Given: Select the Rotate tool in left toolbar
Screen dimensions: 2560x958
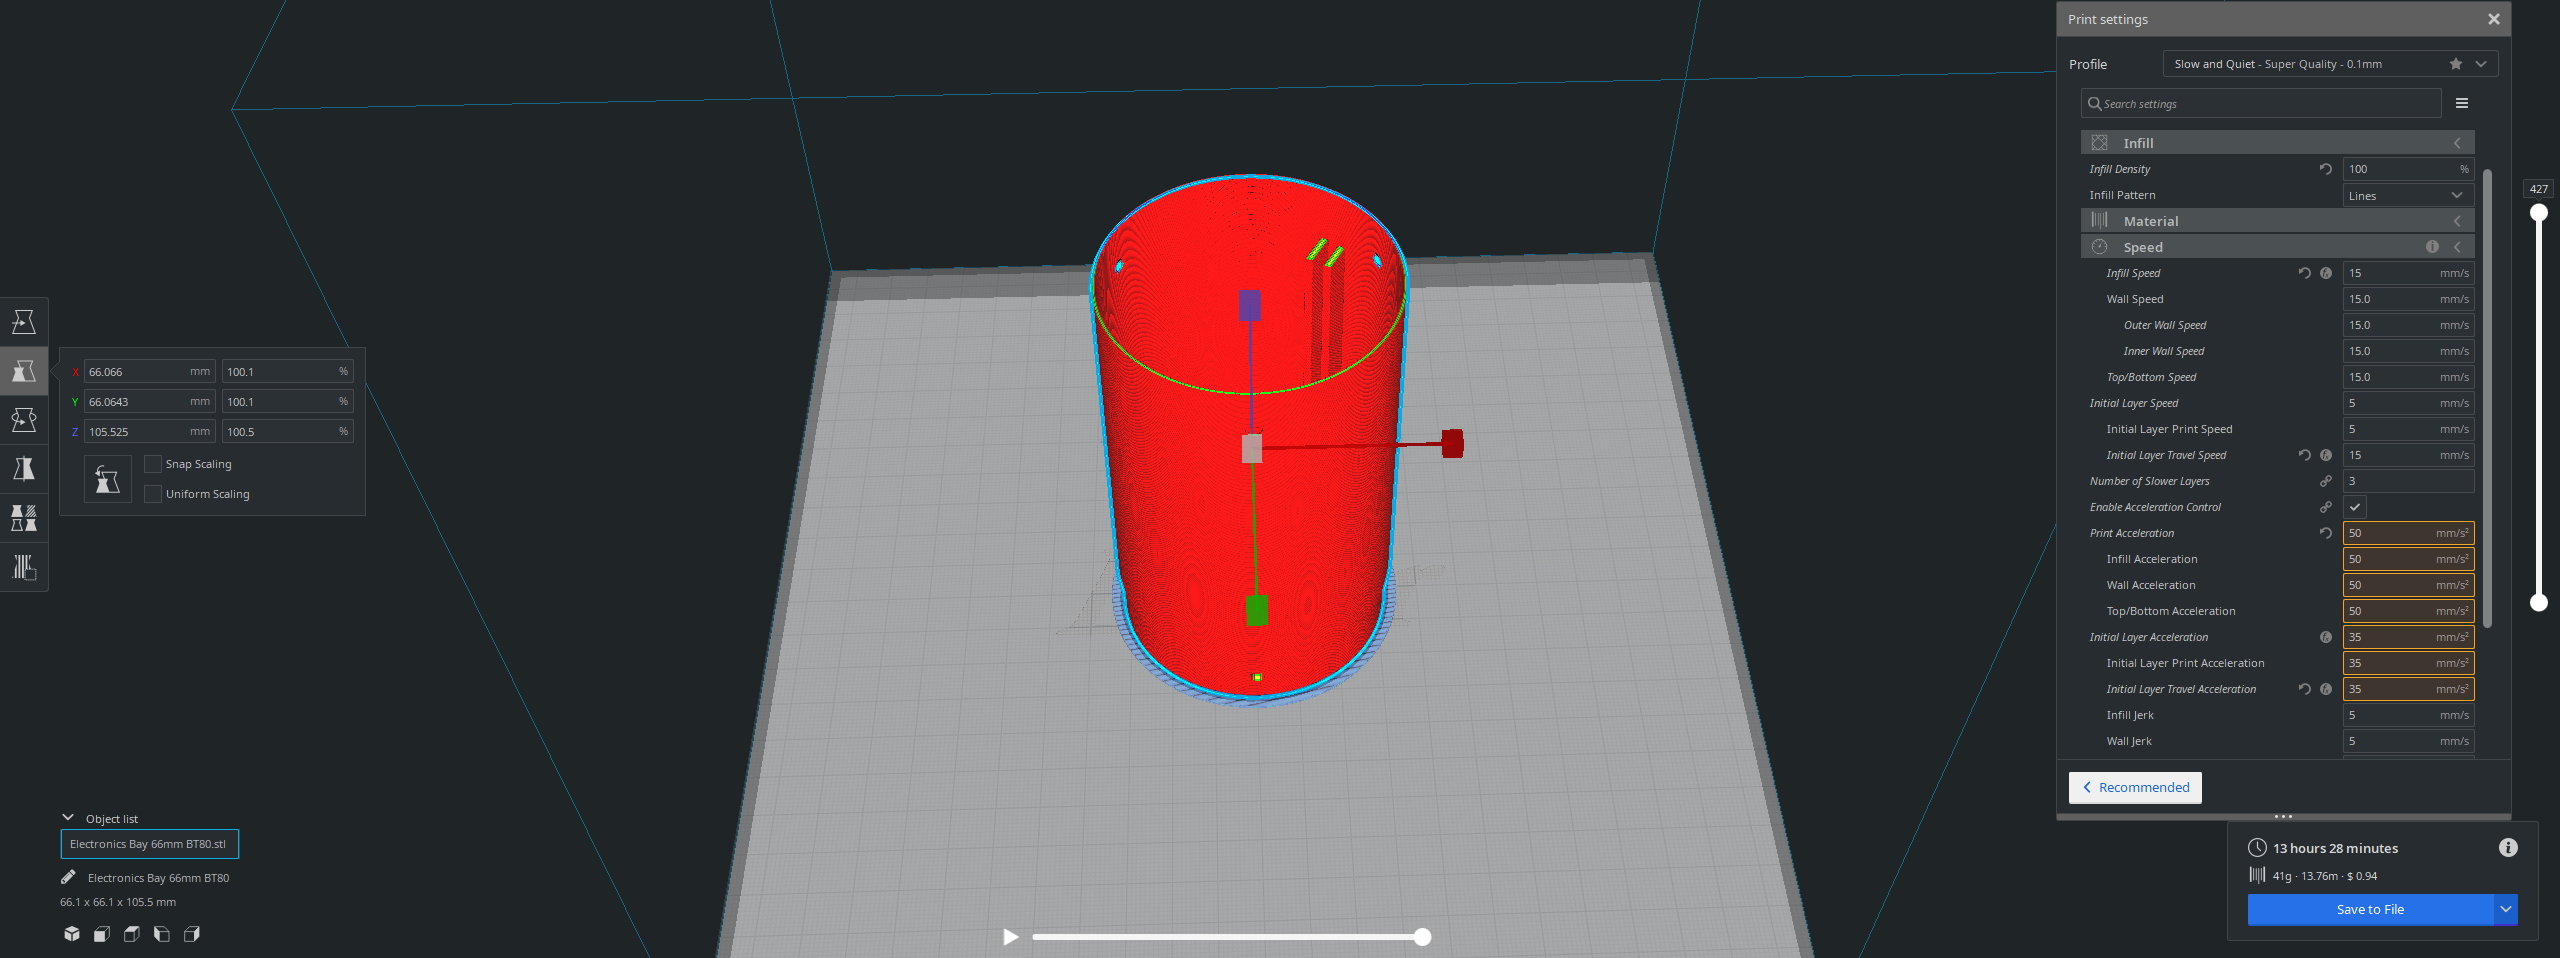Looking at the screenshot, I should (24, 420).
